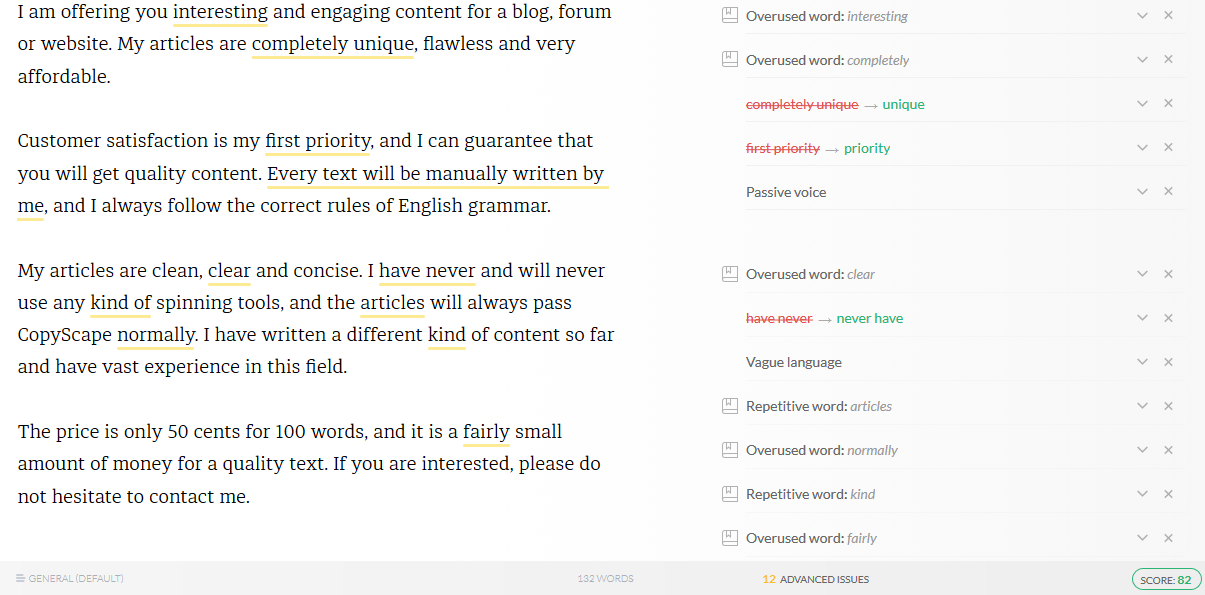
Task: Expand the 'have never → never have' suggestion
Action: pos(1142,318)
